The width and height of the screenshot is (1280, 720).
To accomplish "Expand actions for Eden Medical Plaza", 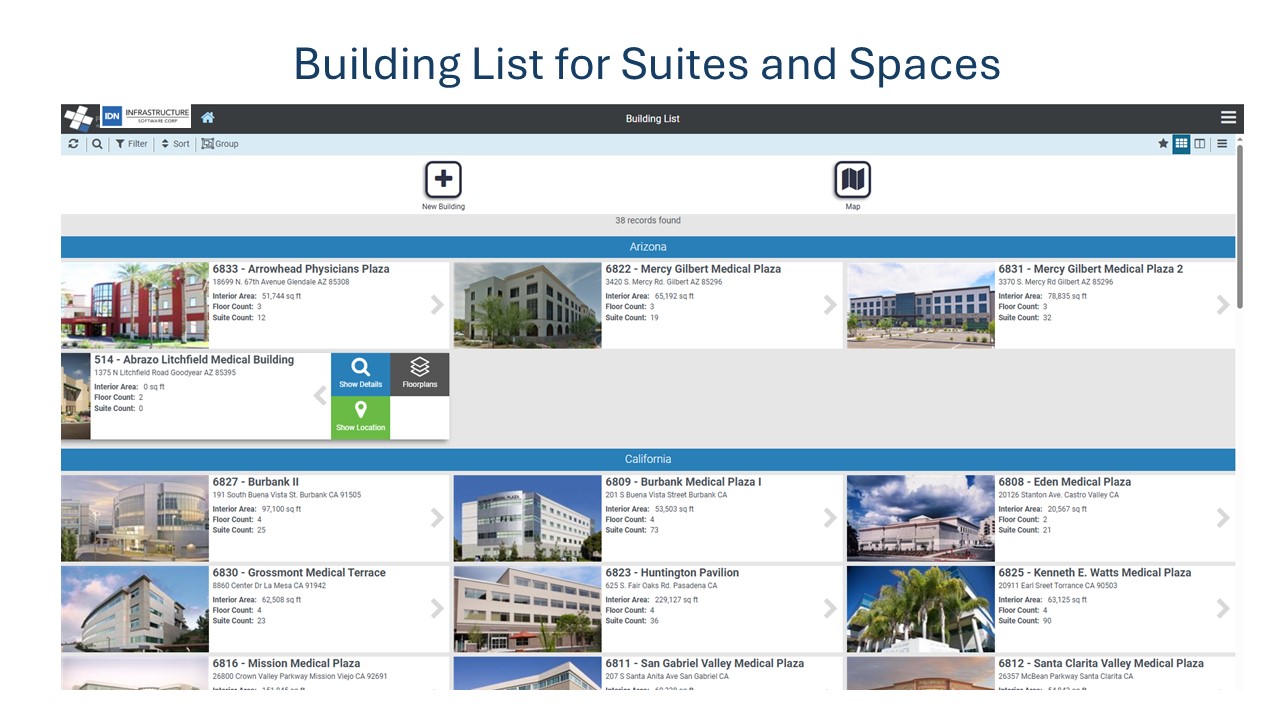I will pyautogui.click(x=1223, y=518).
